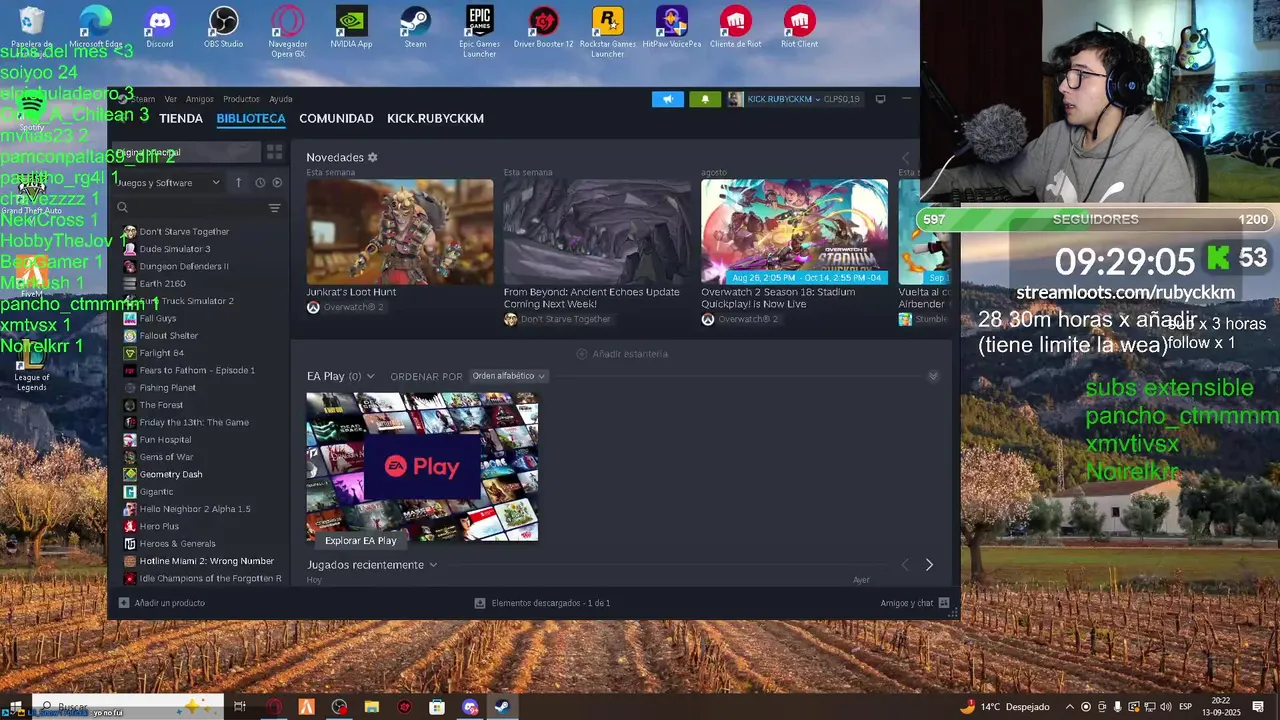Screen dimensions: 1280x720
Task: Open the Orden alfabético sort dropdown
Action: coord(509,376)
